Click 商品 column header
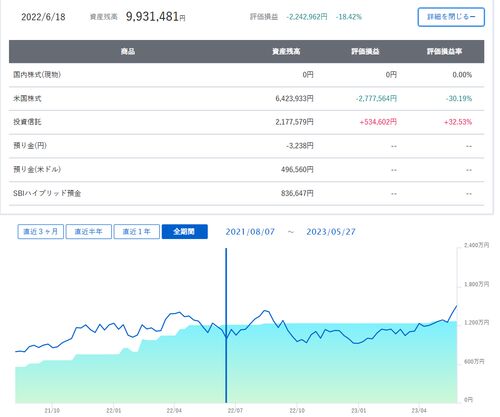This screenshot has width=500, height=417. [128, 51]
